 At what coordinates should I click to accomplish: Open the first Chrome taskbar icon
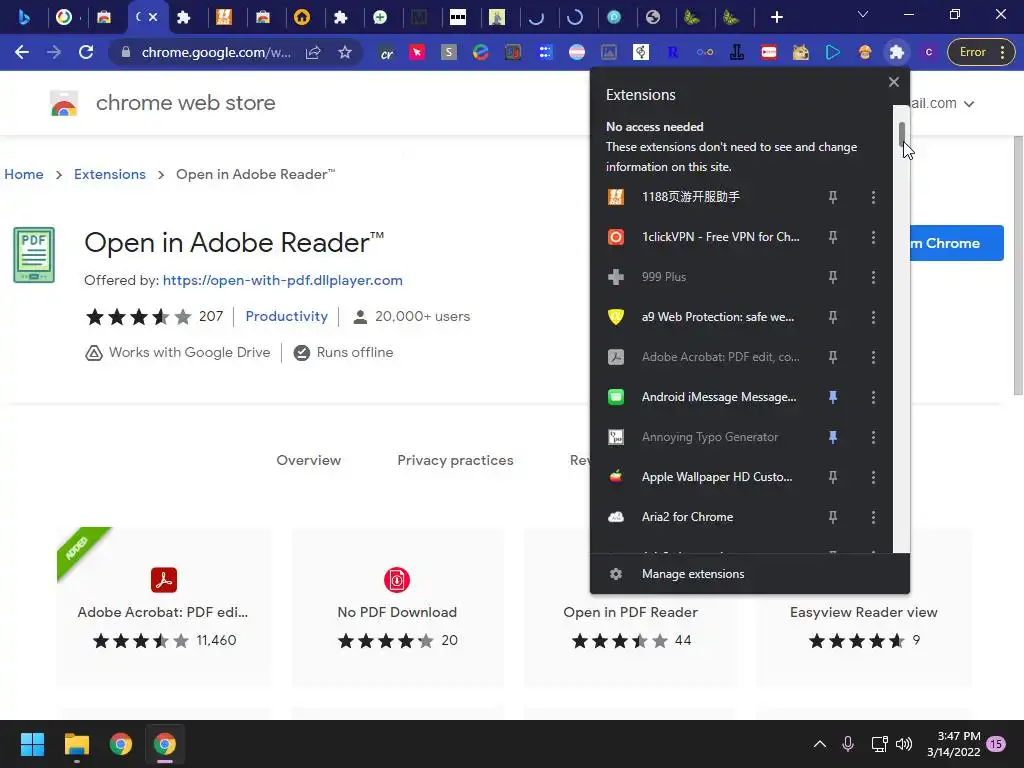click(121, 744)
